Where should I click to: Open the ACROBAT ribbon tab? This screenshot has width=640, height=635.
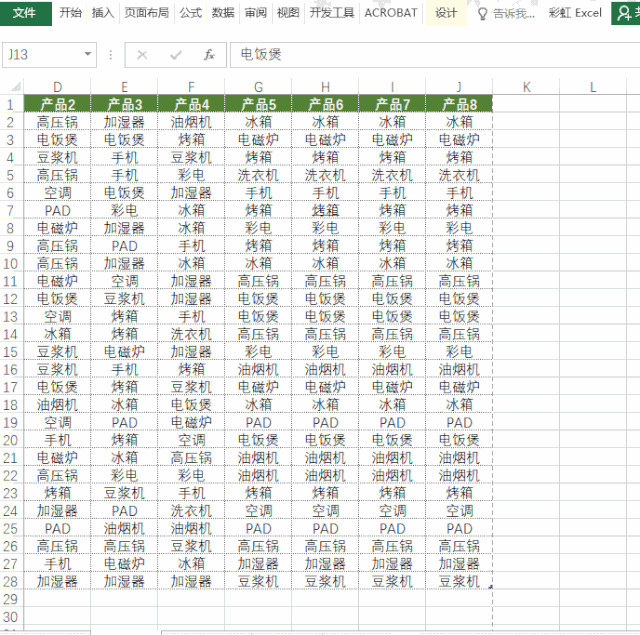[391, 13]
